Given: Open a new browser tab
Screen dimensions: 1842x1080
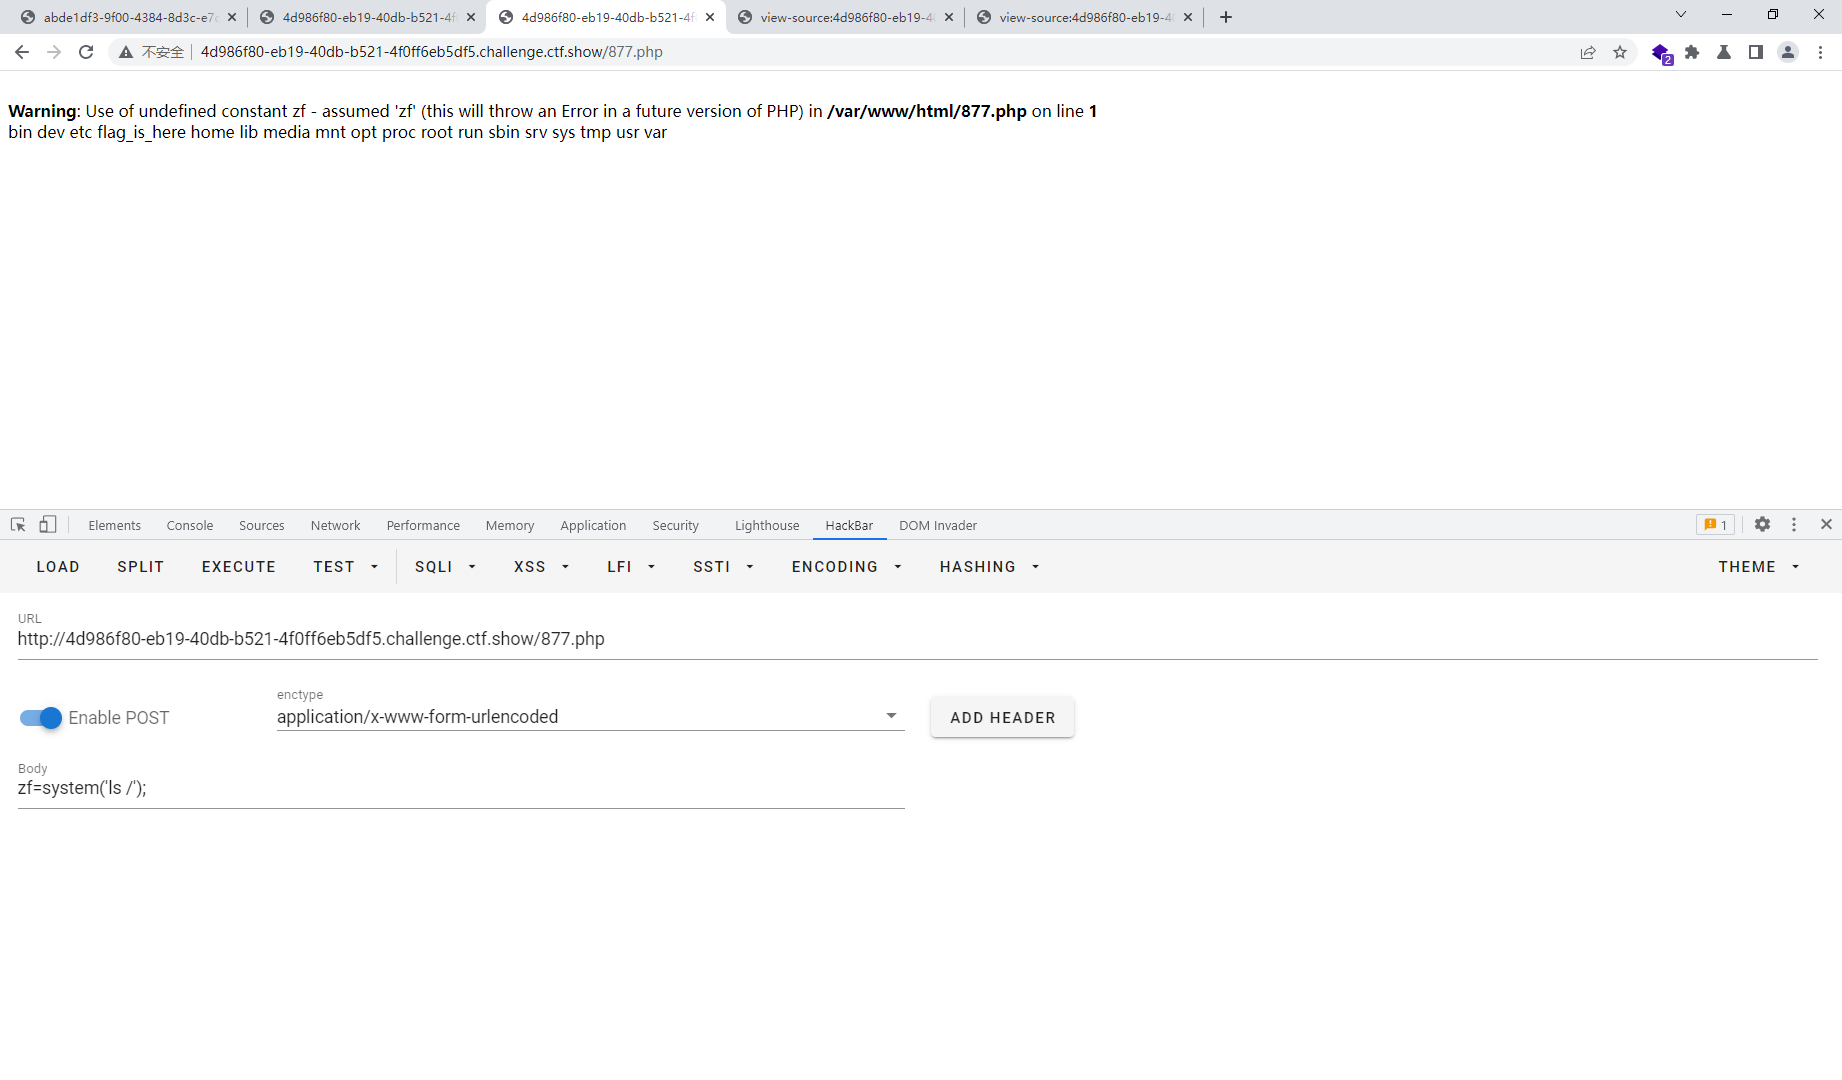Looking at the screenshot, I should click(1226, 17).
